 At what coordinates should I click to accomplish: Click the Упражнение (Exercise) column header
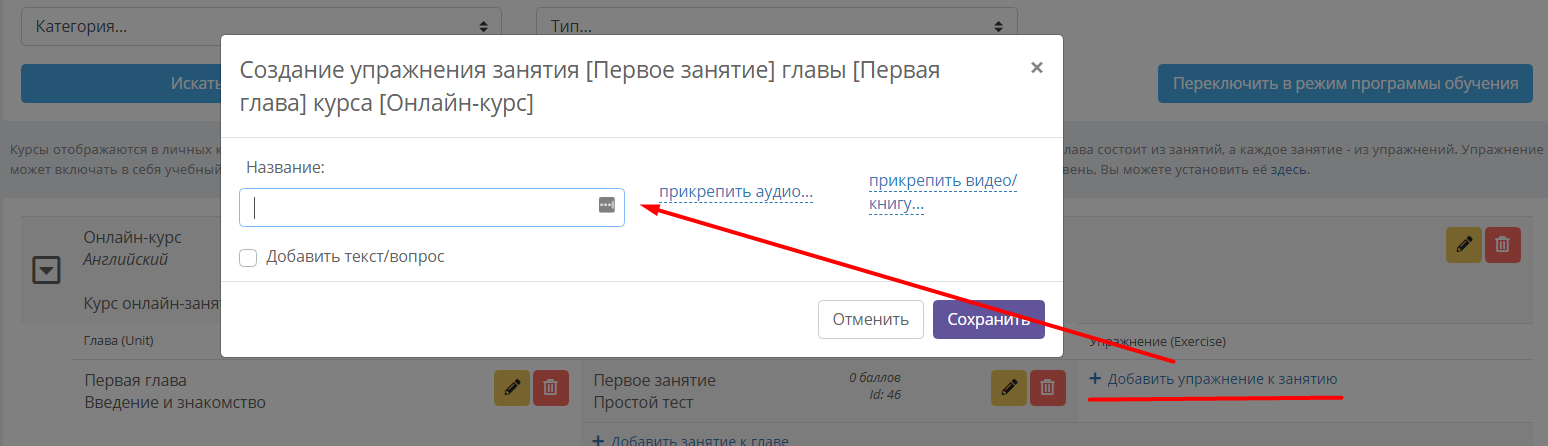tap(1158, 342)
